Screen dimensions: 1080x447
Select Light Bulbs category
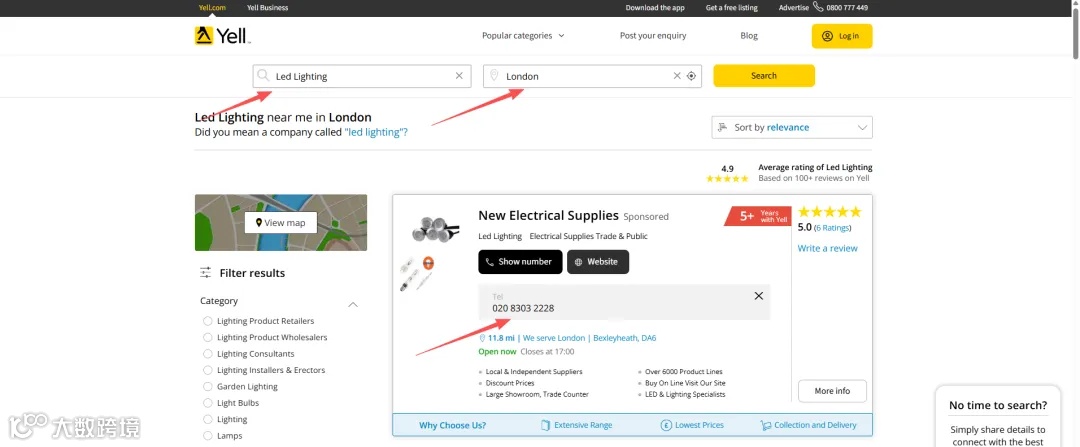[208, 403]
